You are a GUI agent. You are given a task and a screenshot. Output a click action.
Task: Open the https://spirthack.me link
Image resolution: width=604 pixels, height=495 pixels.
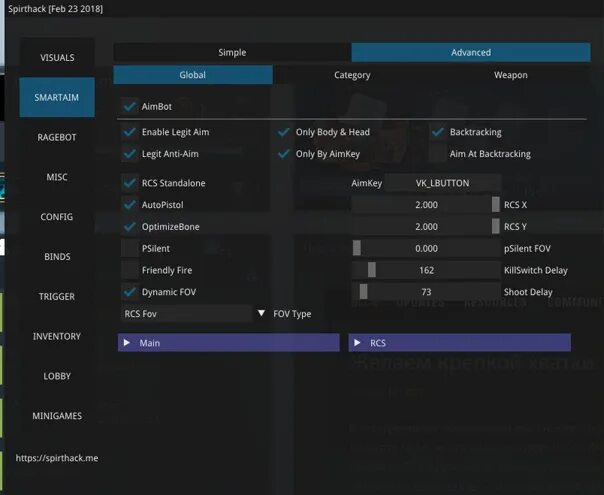(x=57, y=458)
